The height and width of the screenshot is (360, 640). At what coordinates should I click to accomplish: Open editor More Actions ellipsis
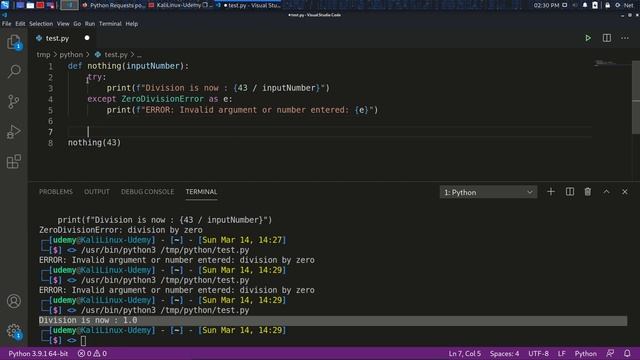625,38
